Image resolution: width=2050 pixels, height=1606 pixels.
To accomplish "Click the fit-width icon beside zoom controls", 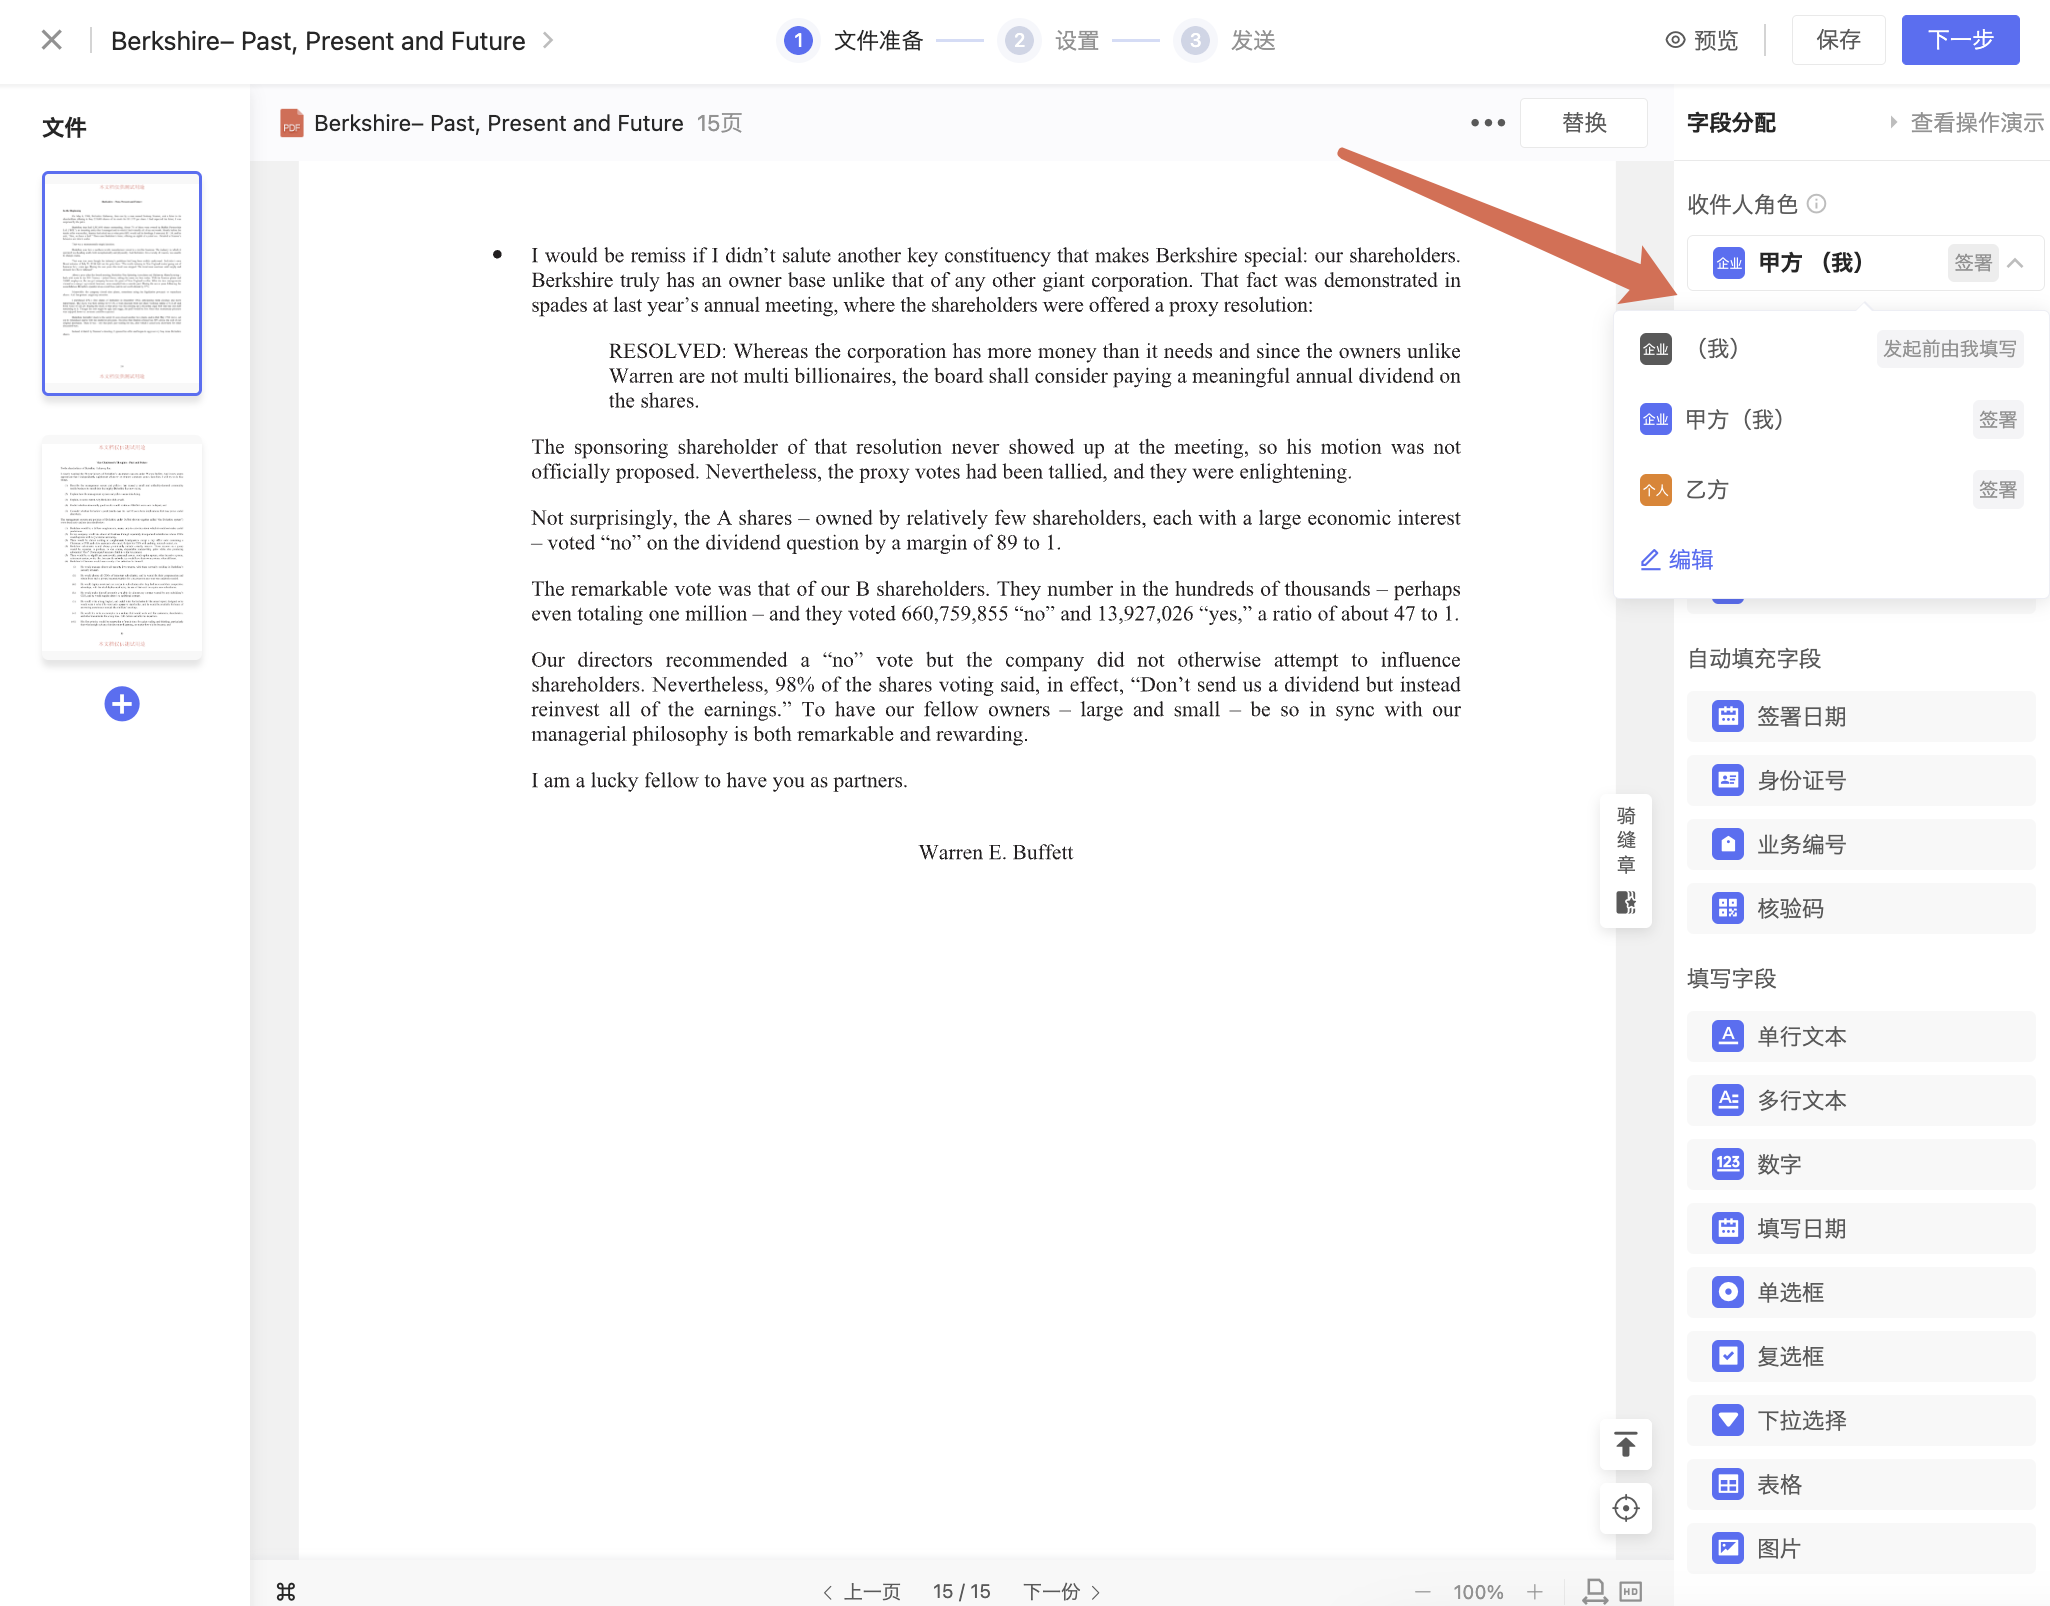I will (x=1595, y=1591).
